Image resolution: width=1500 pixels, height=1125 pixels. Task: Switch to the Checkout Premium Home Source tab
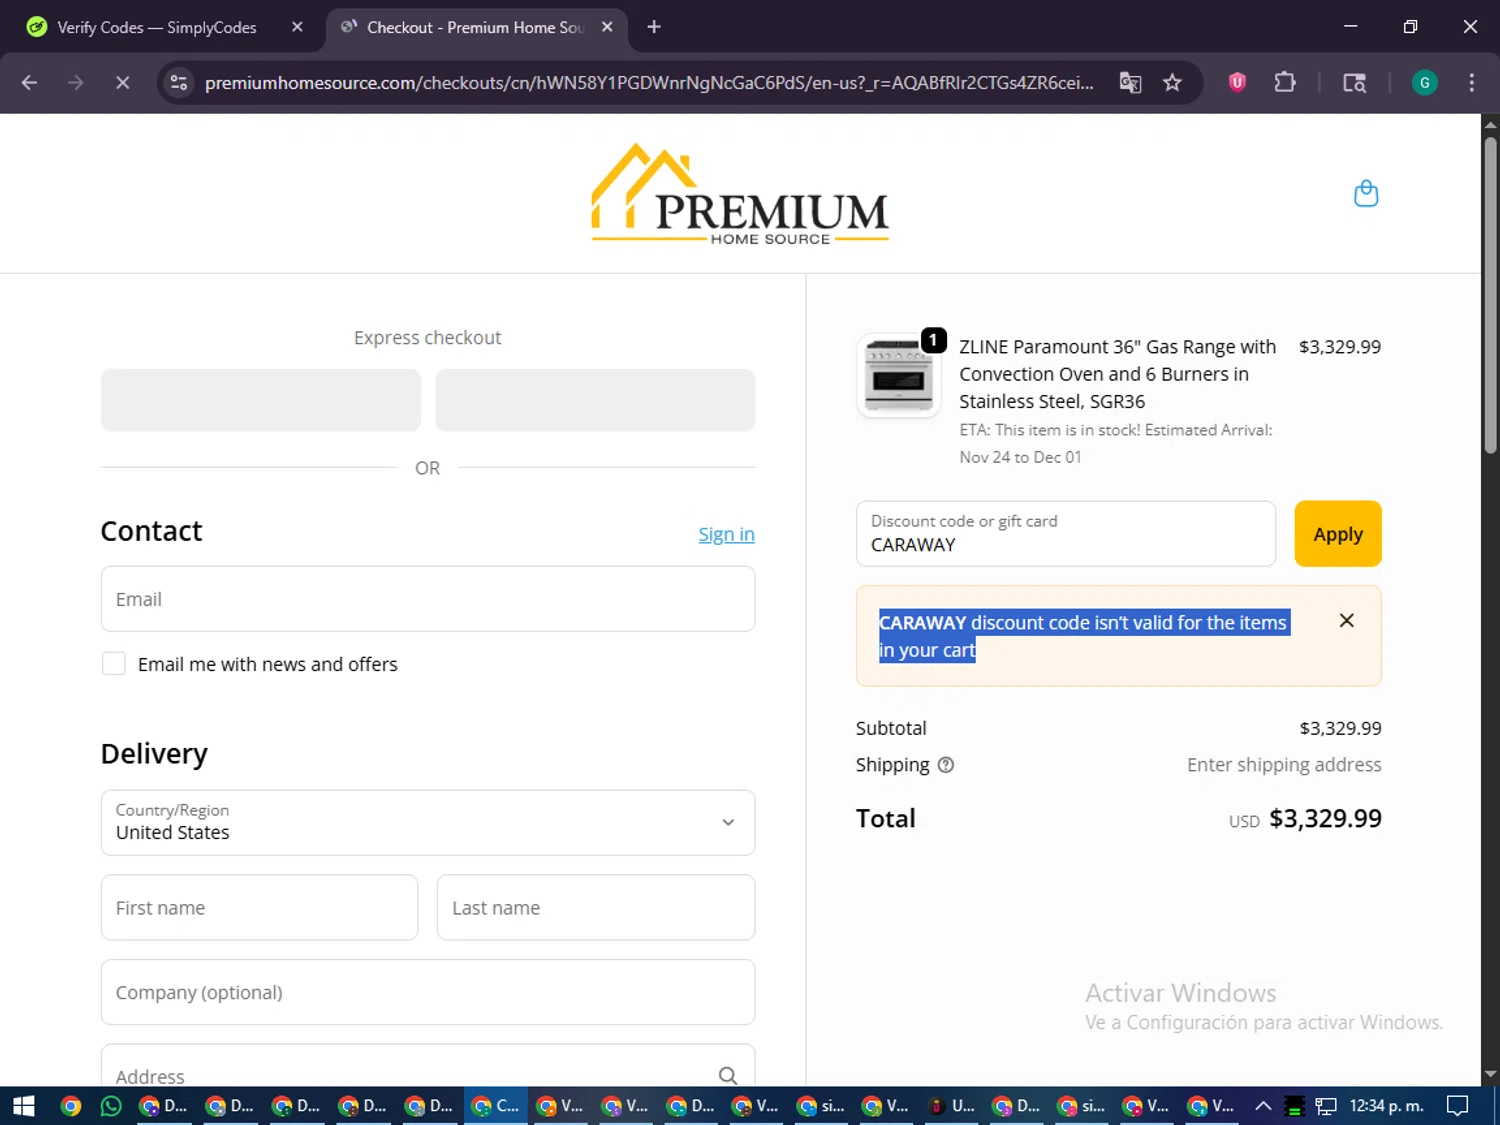pyautogui.click(x=476, y=28)
